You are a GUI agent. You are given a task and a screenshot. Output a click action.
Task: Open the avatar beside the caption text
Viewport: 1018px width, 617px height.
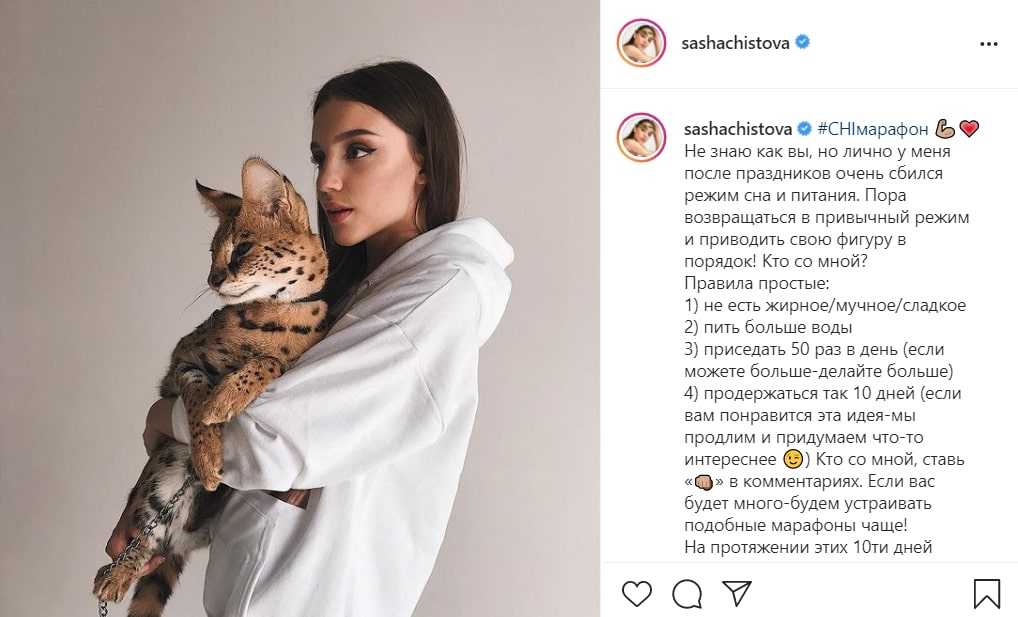coord(641,137)
